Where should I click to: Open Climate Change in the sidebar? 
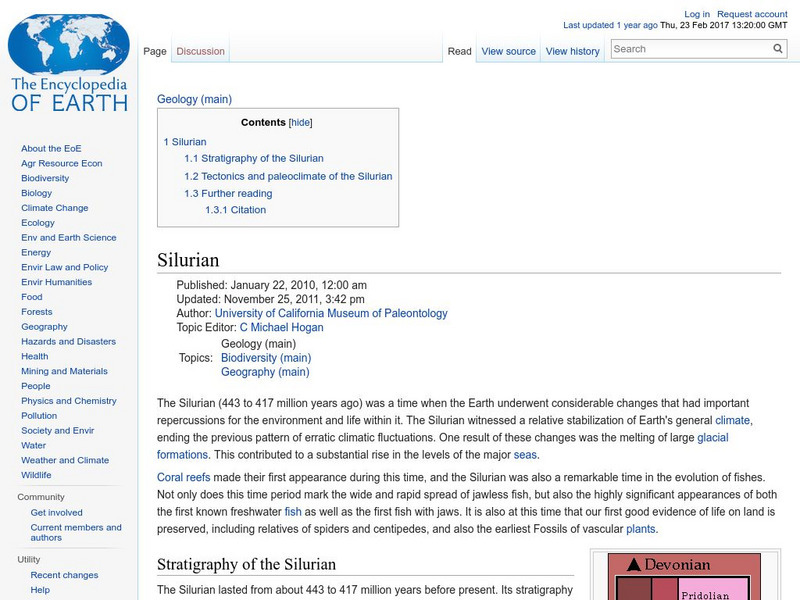(x=55, y=208)
